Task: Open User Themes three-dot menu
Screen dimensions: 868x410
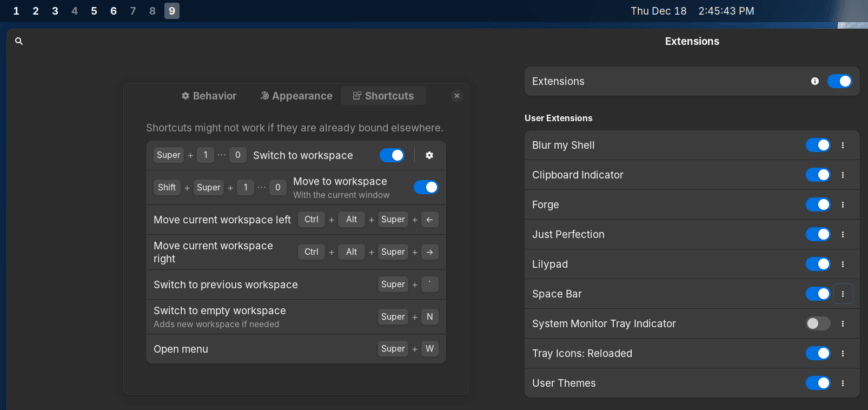Action: (x=843, y=383)
